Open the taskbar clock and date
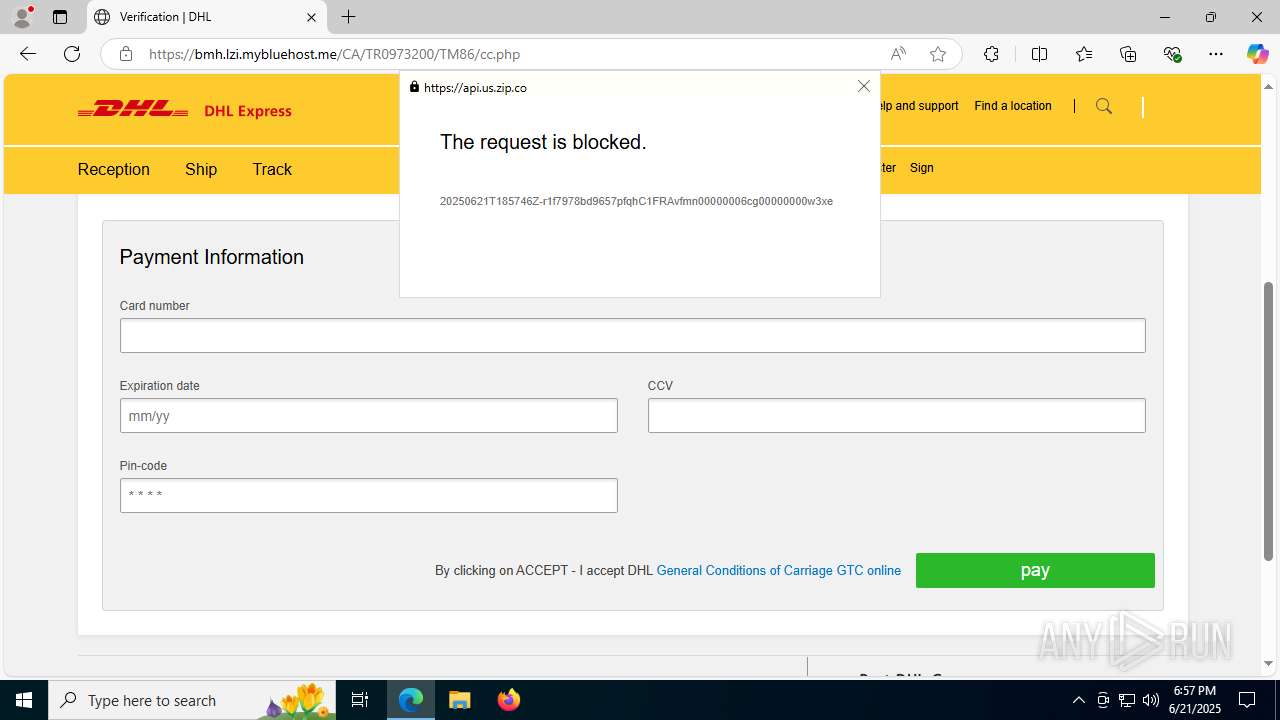This screenshot has height=720, width=1280. coord(1195,700)
